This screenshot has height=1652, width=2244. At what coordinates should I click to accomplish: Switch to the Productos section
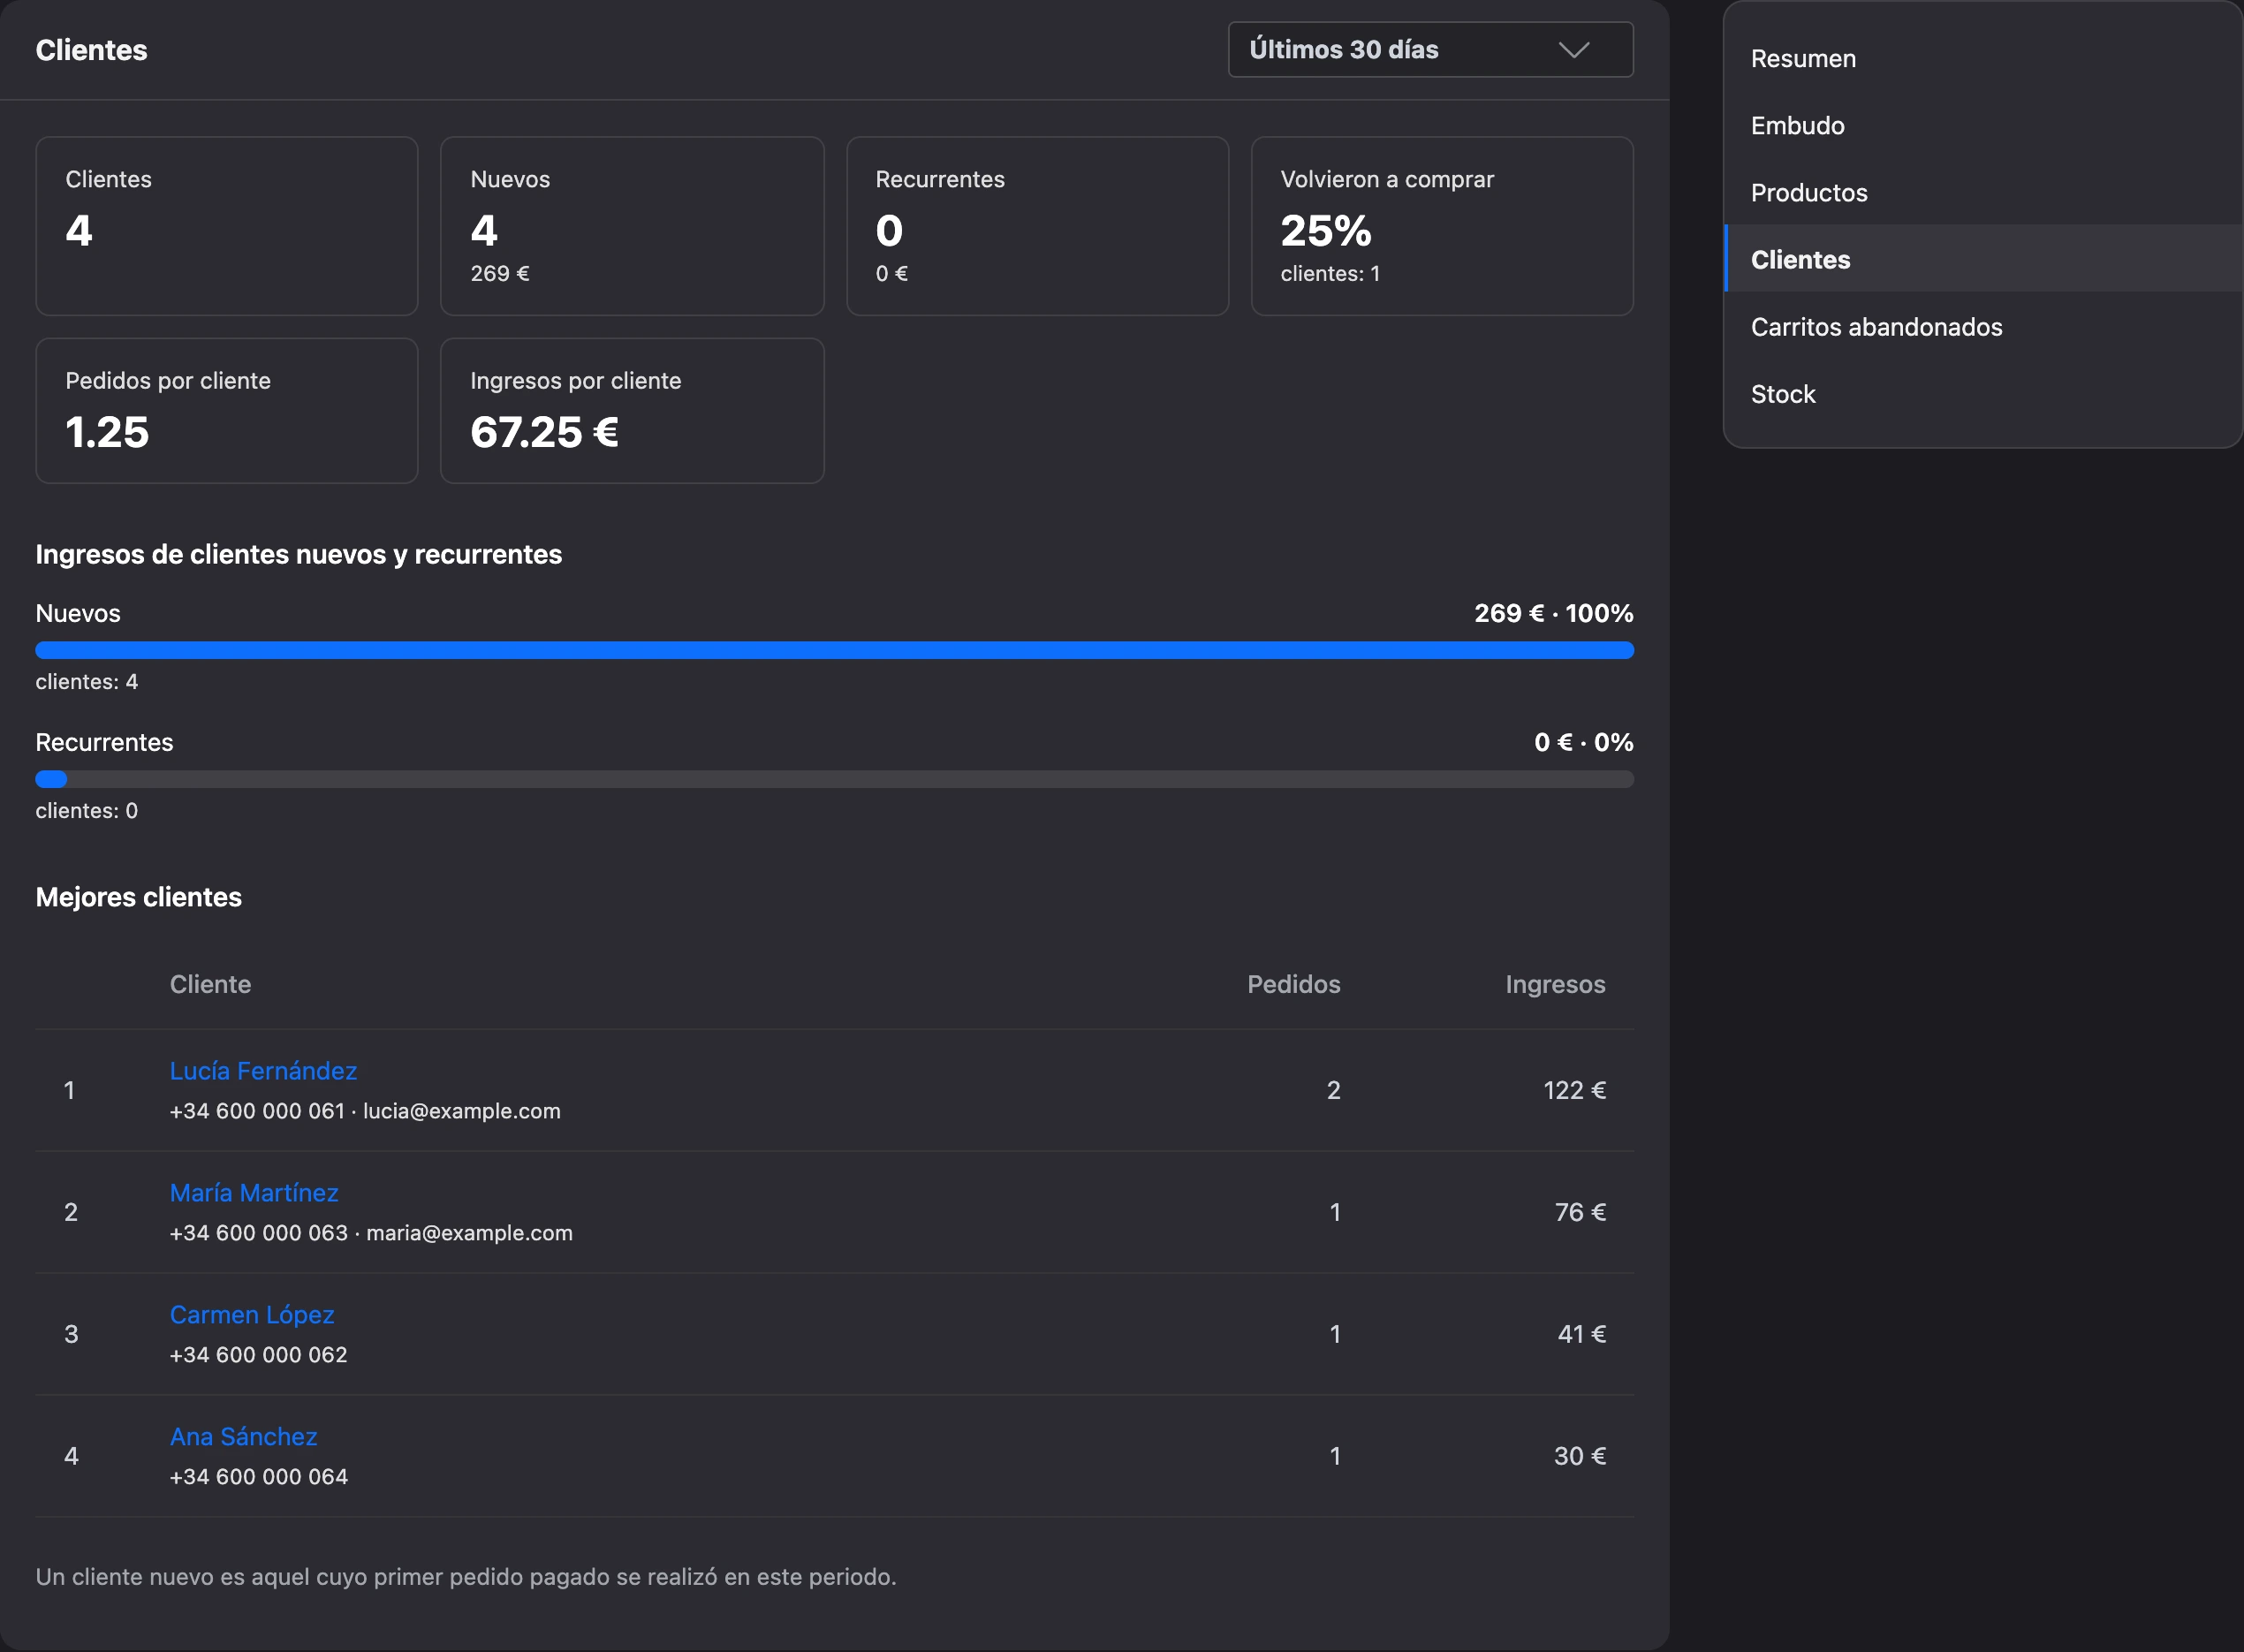(x=1983, y=192)
